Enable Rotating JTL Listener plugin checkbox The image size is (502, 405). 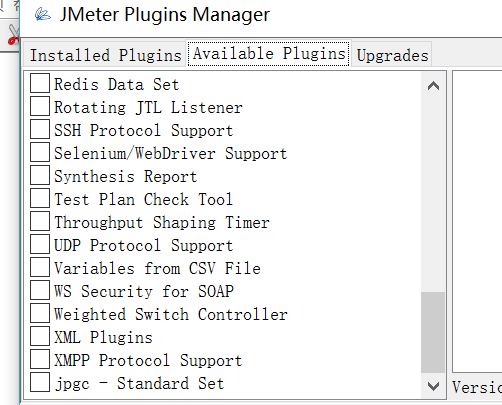[x=40, y=106]
